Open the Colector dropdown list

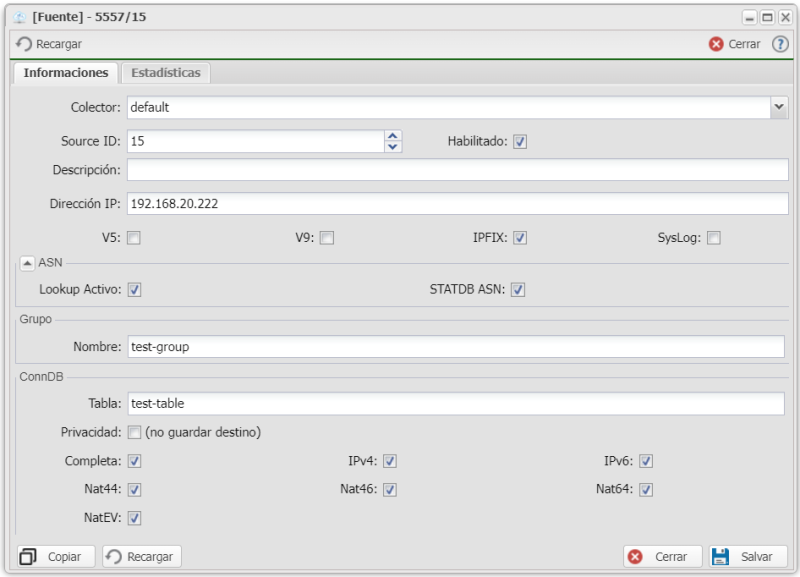click(779, 107)
